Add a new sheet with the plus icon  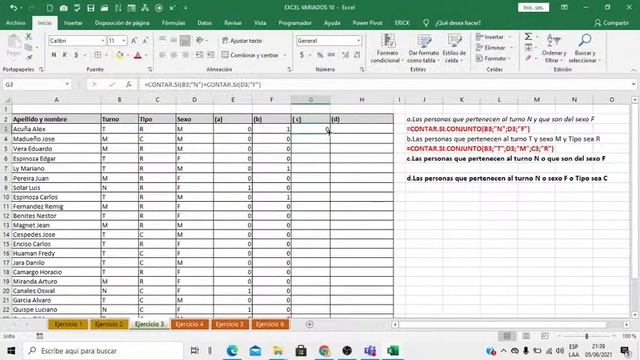(x=309, y=324)
